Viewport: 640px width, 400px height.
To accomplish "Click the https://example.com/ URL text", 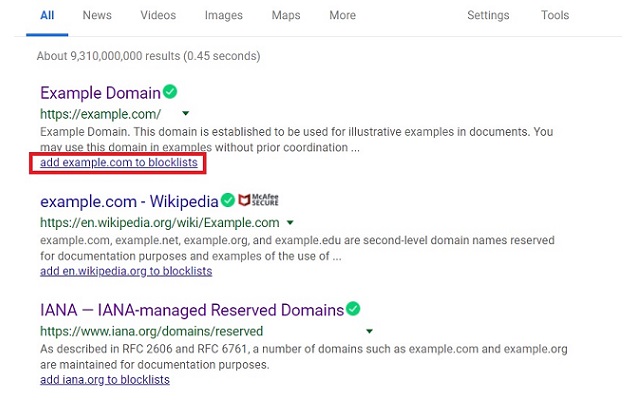I will [100, 114].
